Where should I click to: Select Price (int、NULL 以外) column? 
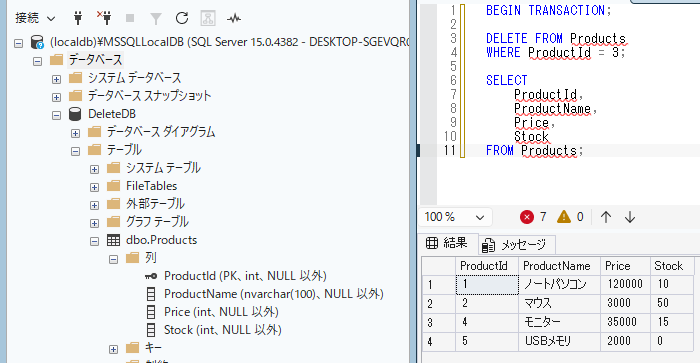click(221, 312)
